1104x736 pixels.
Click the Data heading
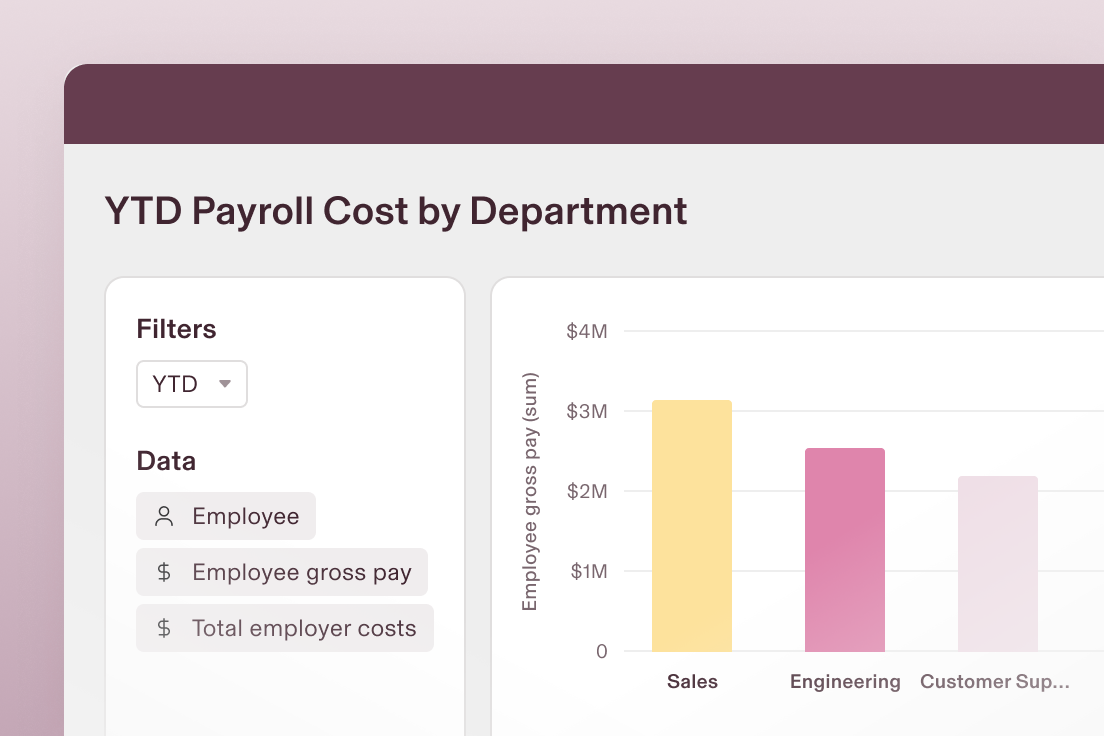coord(166,461)
